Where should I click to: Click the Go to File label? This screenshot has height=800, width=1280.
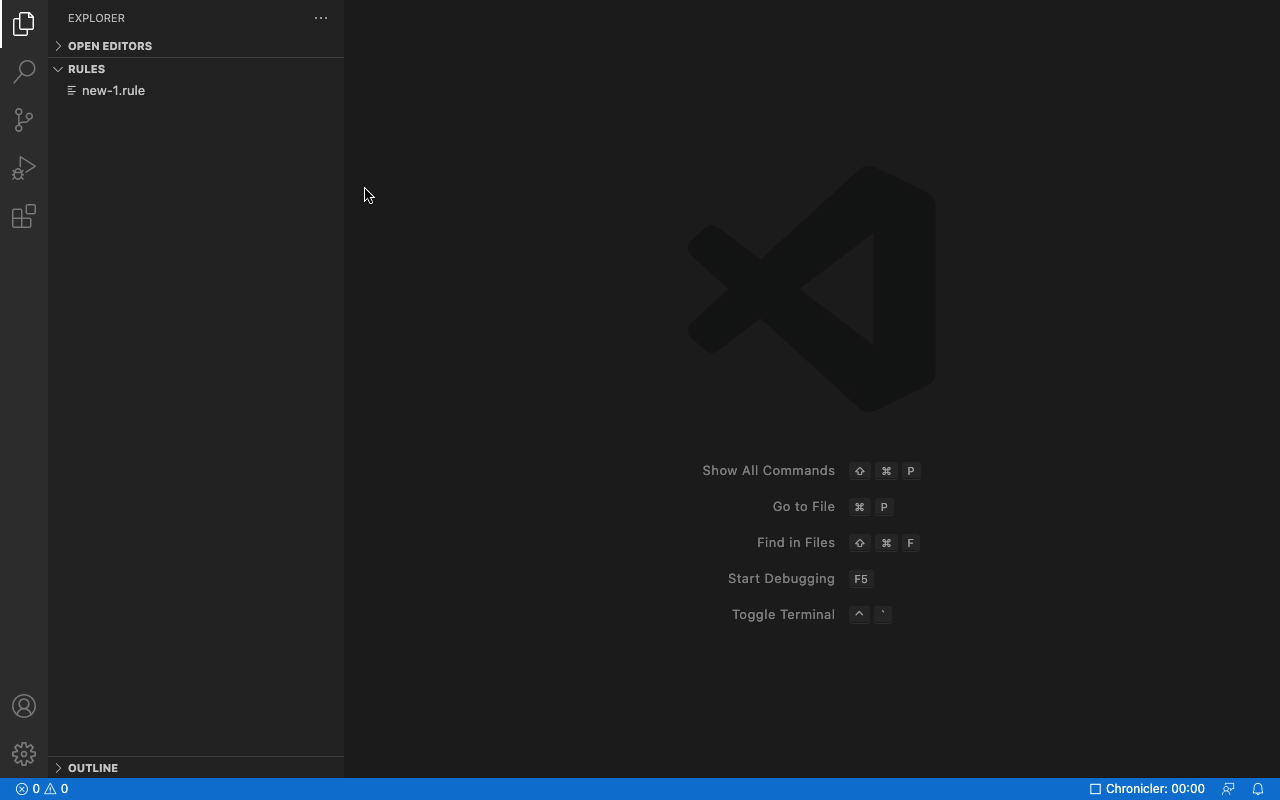pyautogui.click(x=803, y=507)
